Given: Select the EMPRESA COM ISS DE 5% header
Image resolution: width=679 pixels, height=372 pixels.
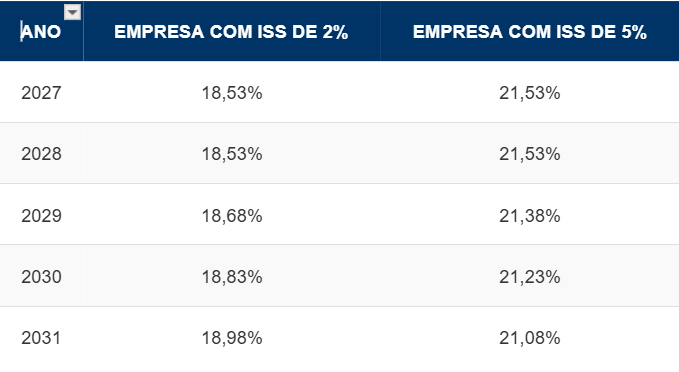Looking at the screenshot, I should (x=530, y=32).
